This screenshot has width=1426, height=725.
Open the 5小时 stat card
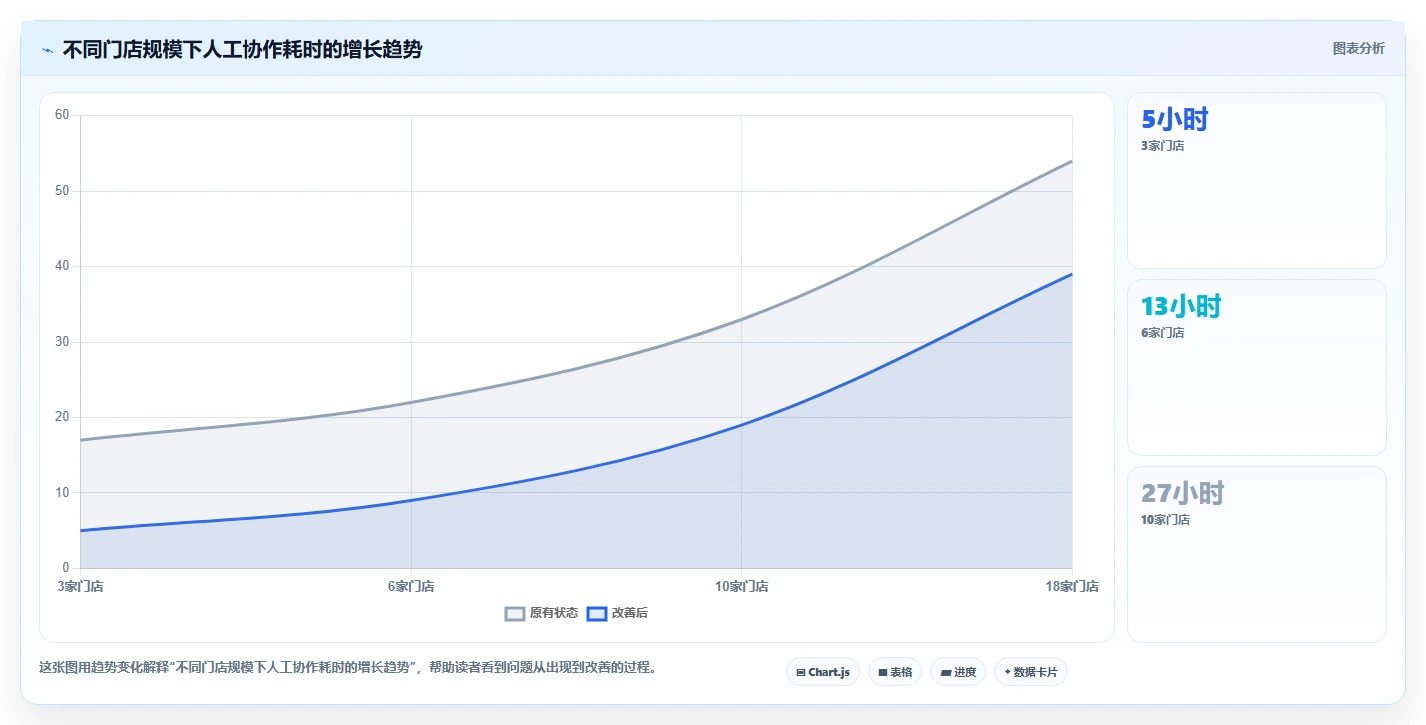[1257, 180]
